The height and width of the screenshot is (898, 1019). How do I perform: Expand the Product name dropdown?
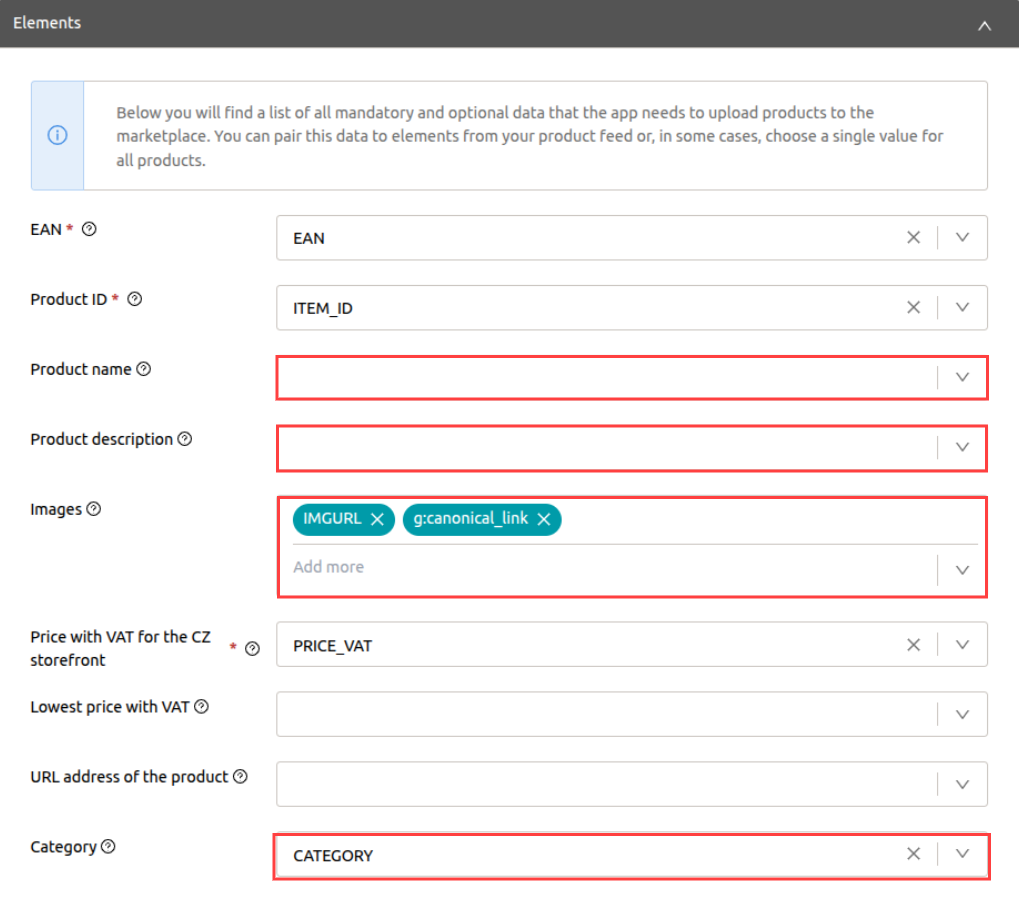pos(962,378)
